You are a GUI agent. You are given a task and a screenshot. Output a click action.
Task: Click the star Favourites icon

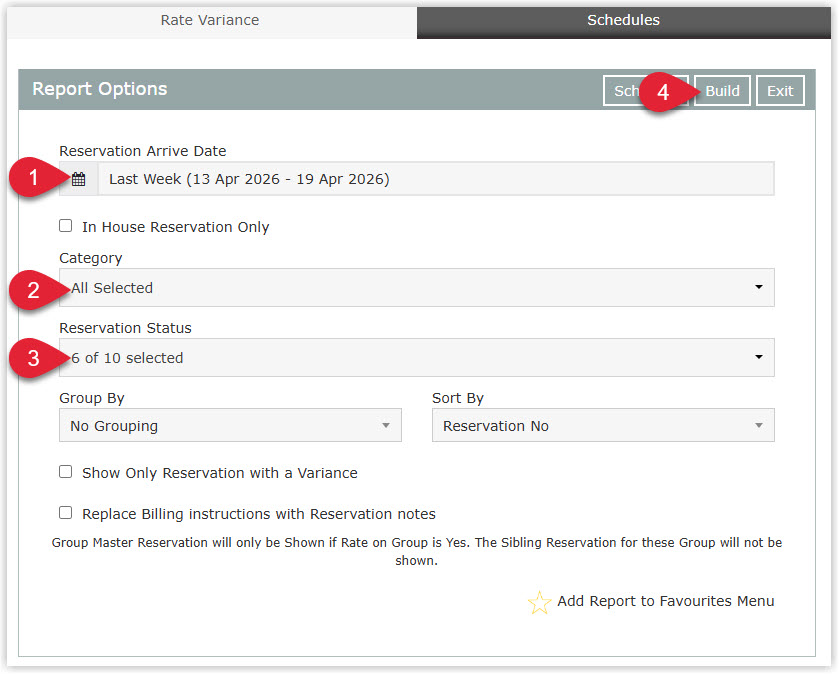(x=539, y=602)
